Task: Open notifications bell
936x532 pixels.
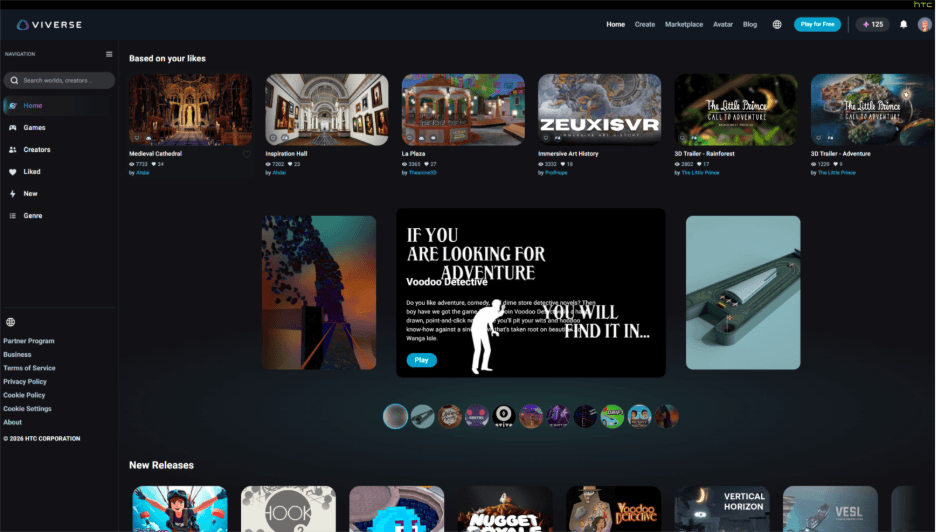Action: tap(903, 24)
